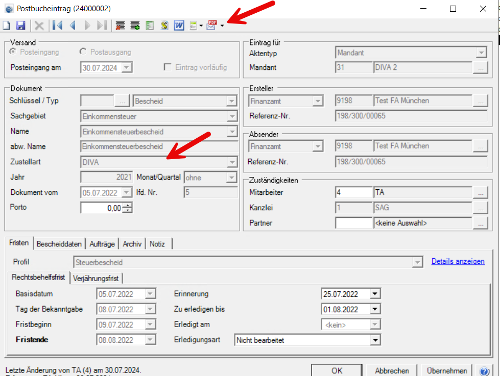The image size is (500, 376).
Task: Select the Posteingang radio button
Action: (13, 52)
